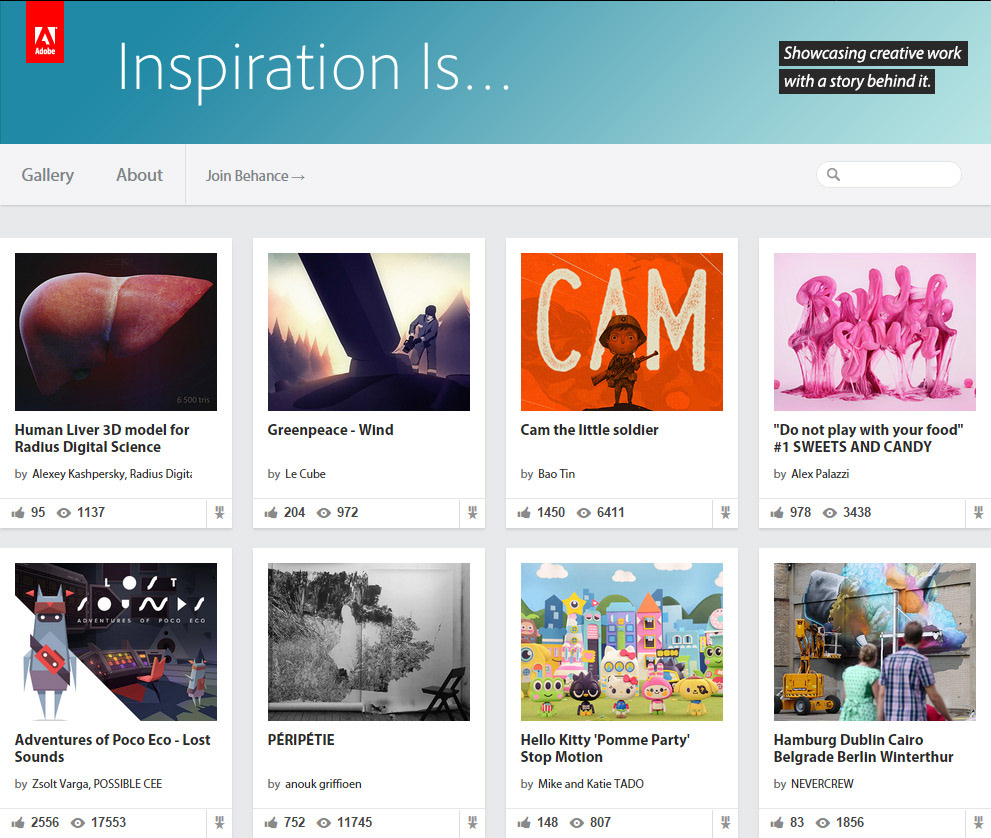This screenshot has width=991, height=838.
Task: Click thumbs-up icon on Hello Kitty card
Action: (523, 822)
